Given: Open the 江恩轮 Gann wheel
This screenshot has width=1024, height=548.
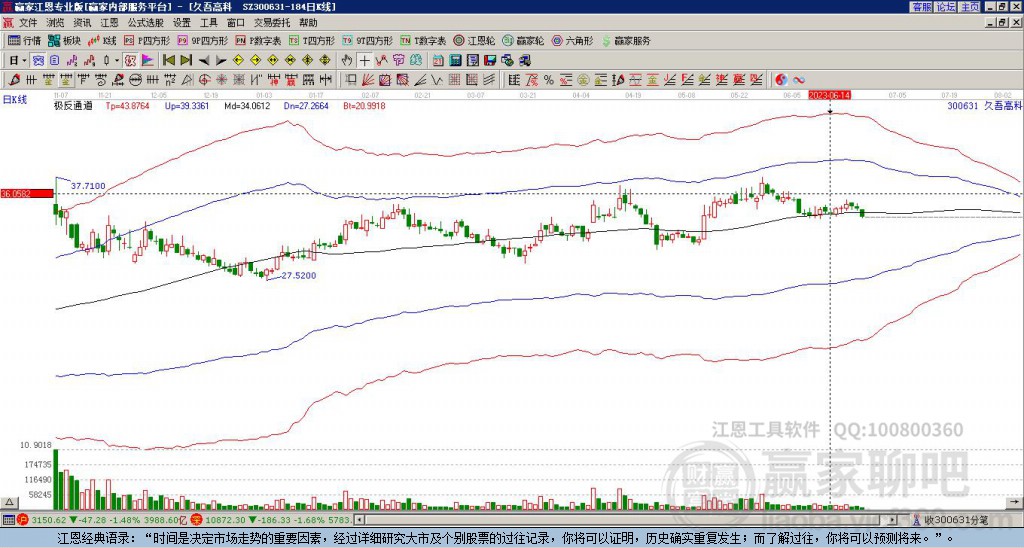Looking at the screenshot, I should pyautogui.click(x=475, y=40).
